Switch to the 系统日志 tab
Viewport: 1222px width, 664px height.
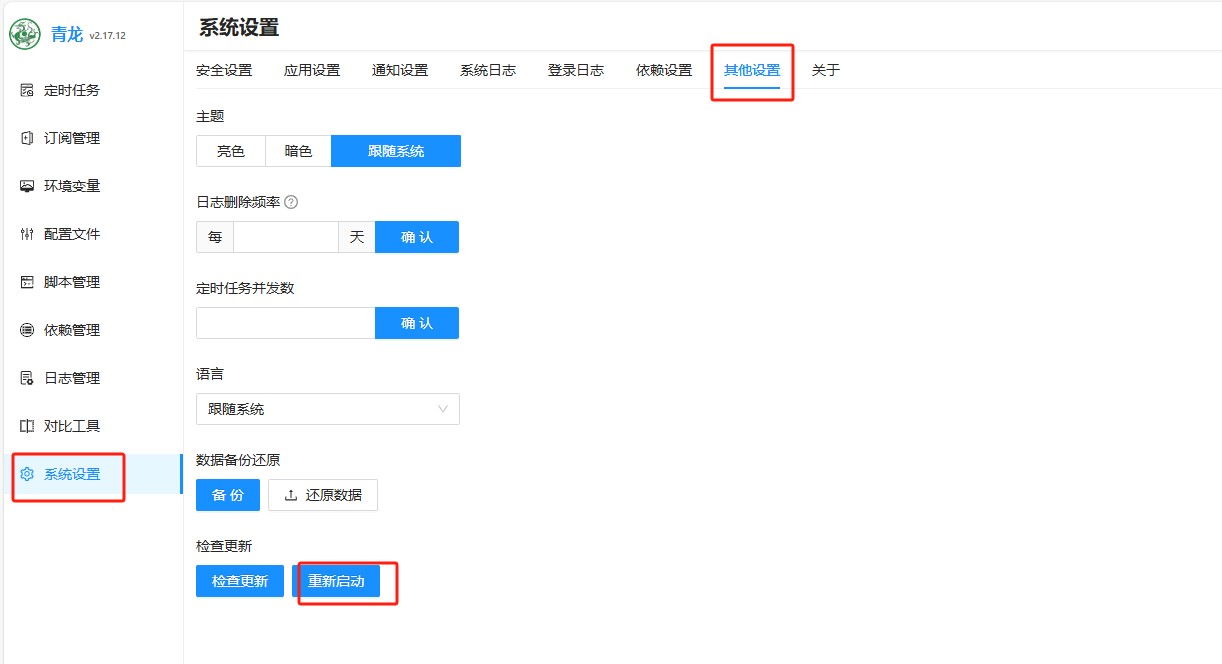point(488,70)
